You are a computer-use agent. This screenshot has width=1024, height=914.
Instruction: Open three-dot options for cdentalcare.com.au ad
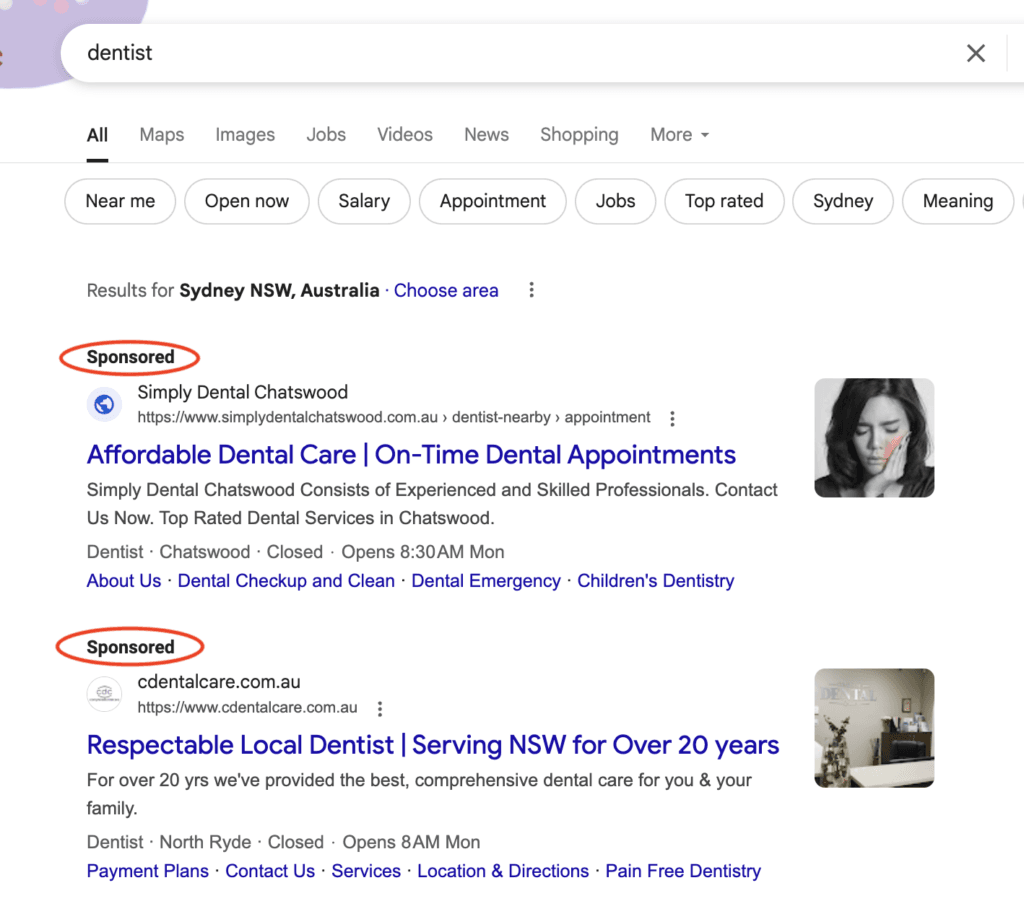[x=379, y=709]
